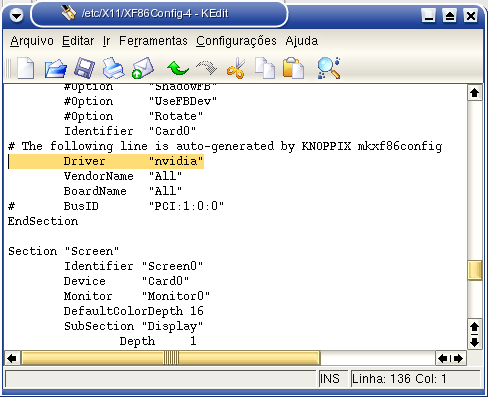This screenshot has height=397, width=488.
Task: Click the 'Device "Card0"' line
Action: point(126,281)
